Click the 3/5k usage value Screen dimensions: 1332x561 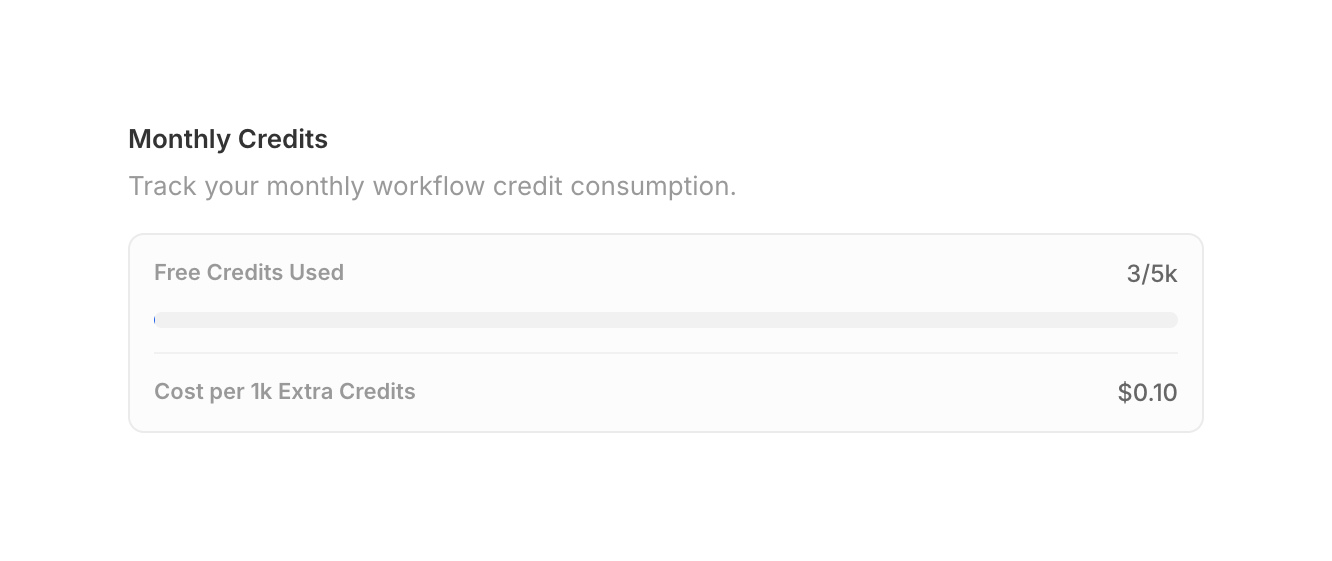pyautogui.click(x=1152, y=274)
